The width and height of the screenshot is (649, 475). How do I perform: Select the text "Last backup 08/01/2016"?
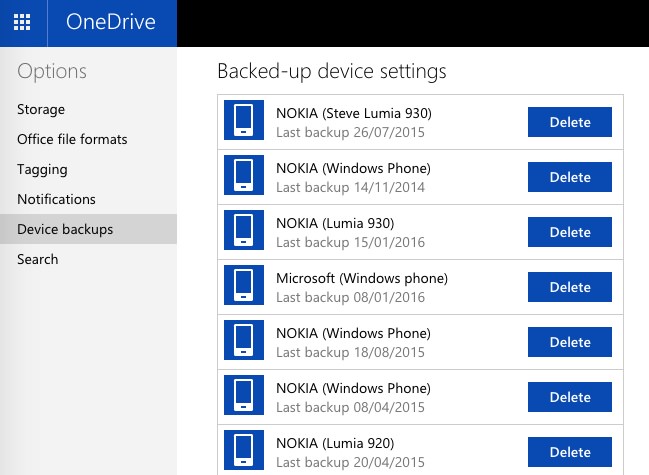click(350, 297)
